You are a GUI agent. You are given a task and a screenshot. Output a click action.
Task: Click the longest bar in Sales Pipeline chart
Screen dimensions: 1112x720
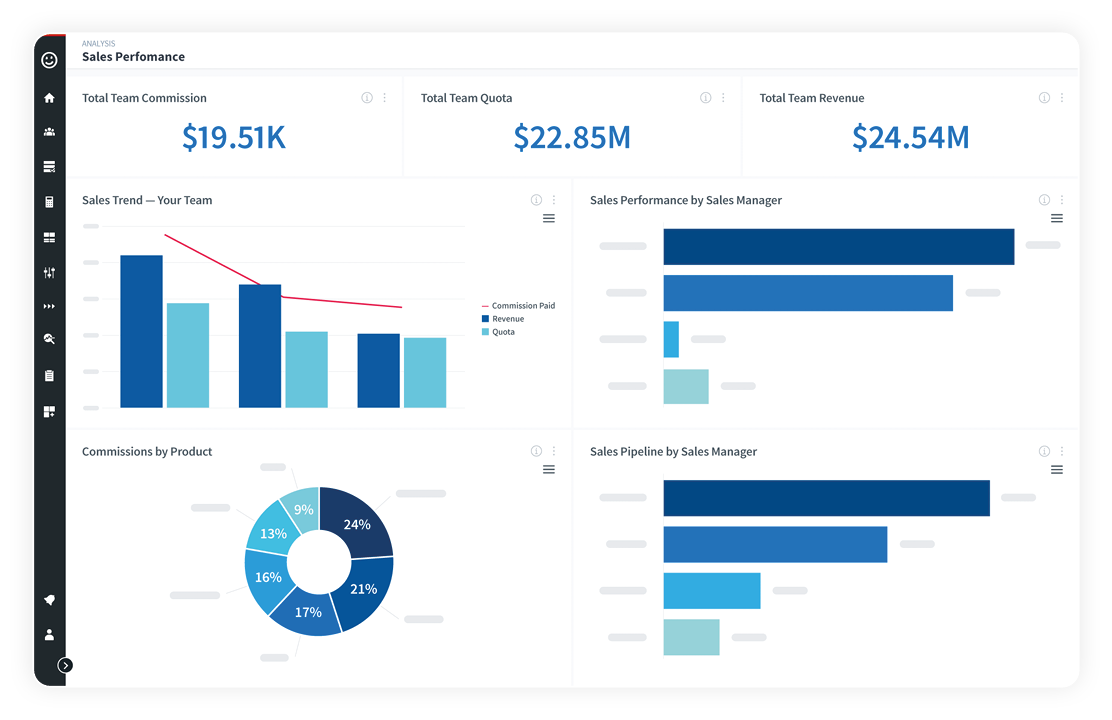[x=827, y=498]
